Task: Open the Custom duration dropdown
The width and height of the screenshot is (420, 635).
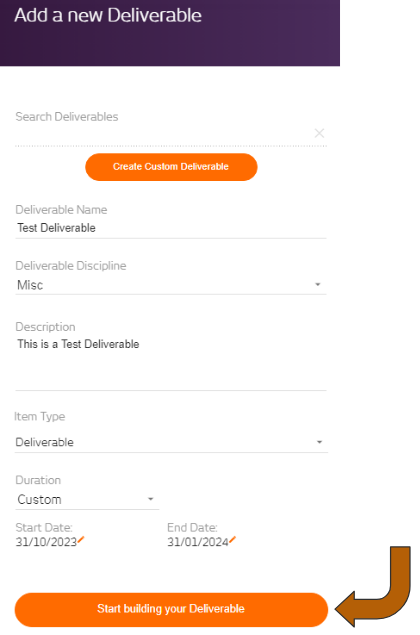Action: (x=87, y=499)
